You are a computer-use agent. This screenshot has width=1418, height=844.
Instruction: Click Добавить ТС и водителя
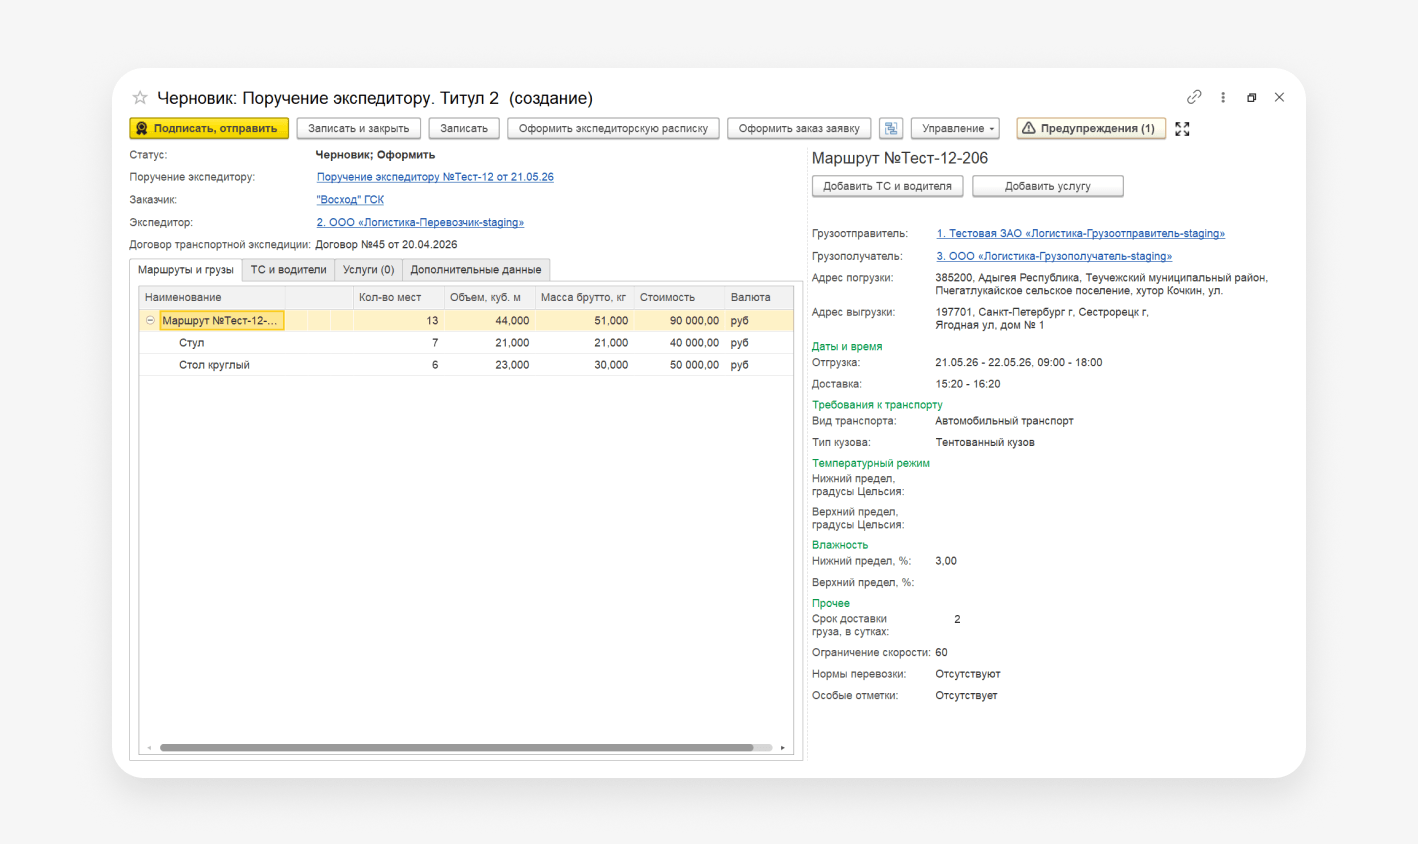tap(887, 186)
